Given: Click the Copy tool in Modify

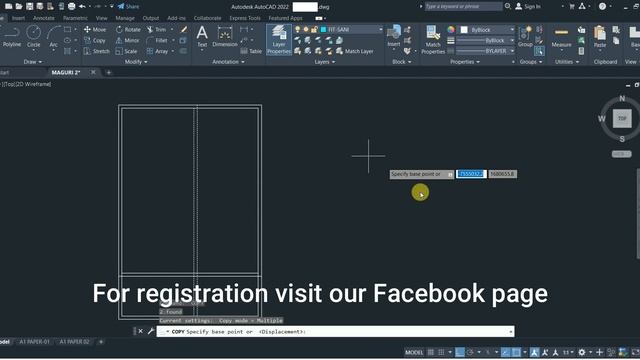Looking at the screenshot, I should (95, 40).
